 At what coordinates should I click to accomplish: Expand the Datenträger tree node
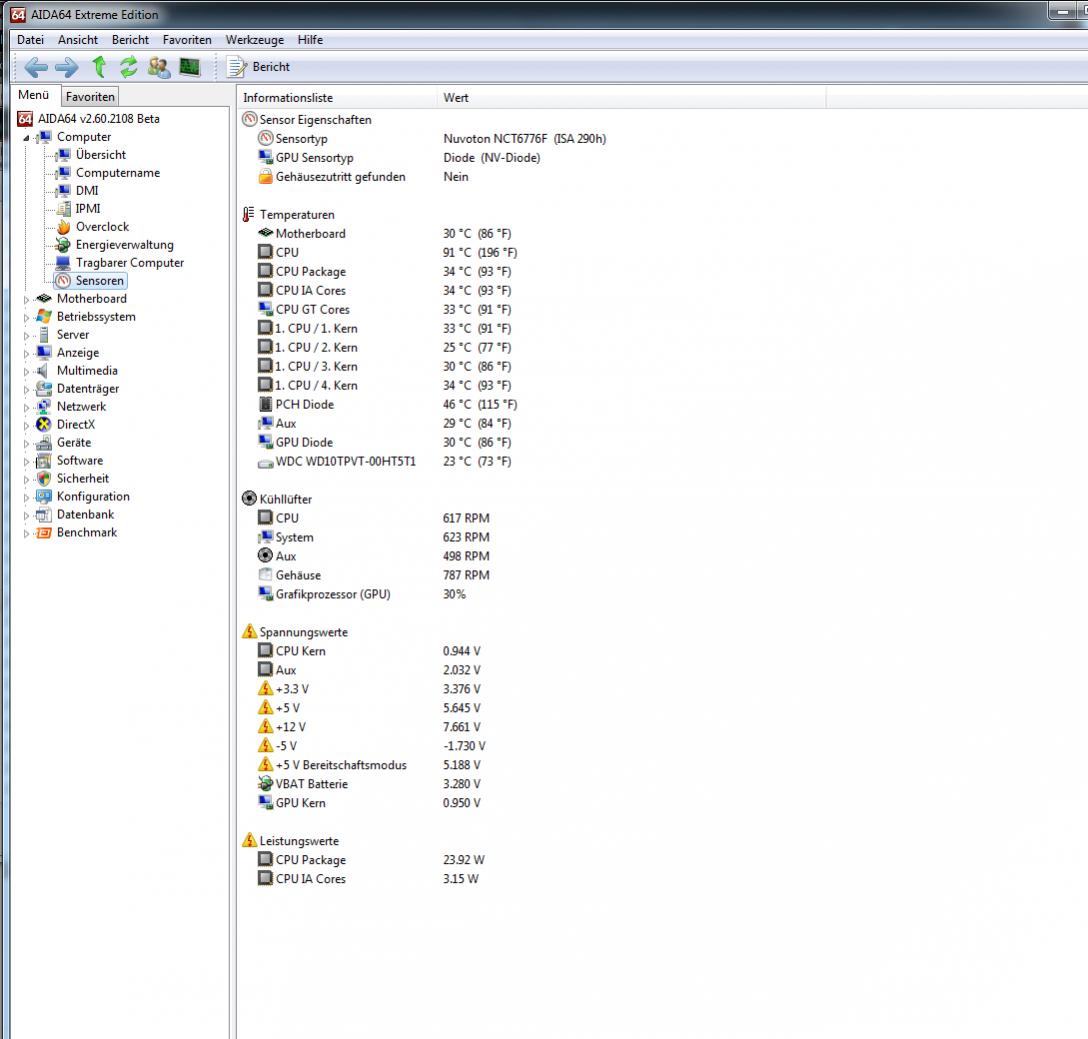pos(26,389)
